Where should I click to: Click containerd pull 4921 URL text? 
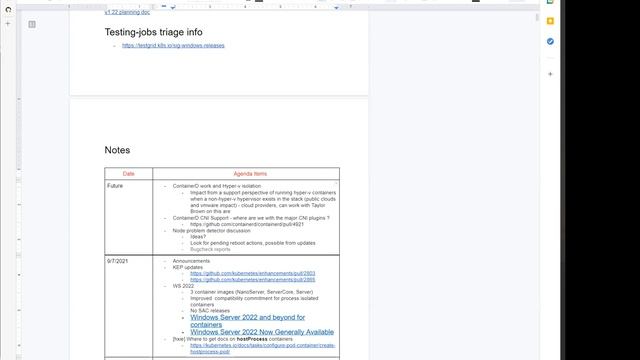(x=247, y=224)
